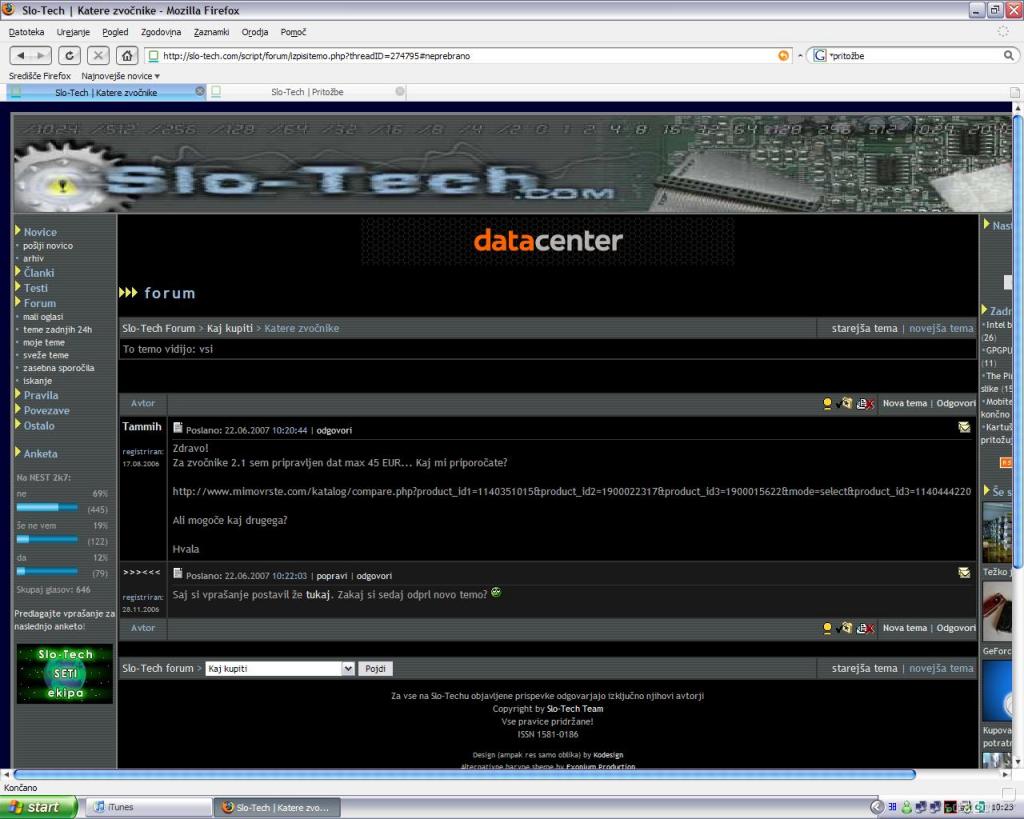Screen dimensions: 1024x819
Task: Click the checkmark folder icon in bottom Avtor bar
Action: (844, 628)
